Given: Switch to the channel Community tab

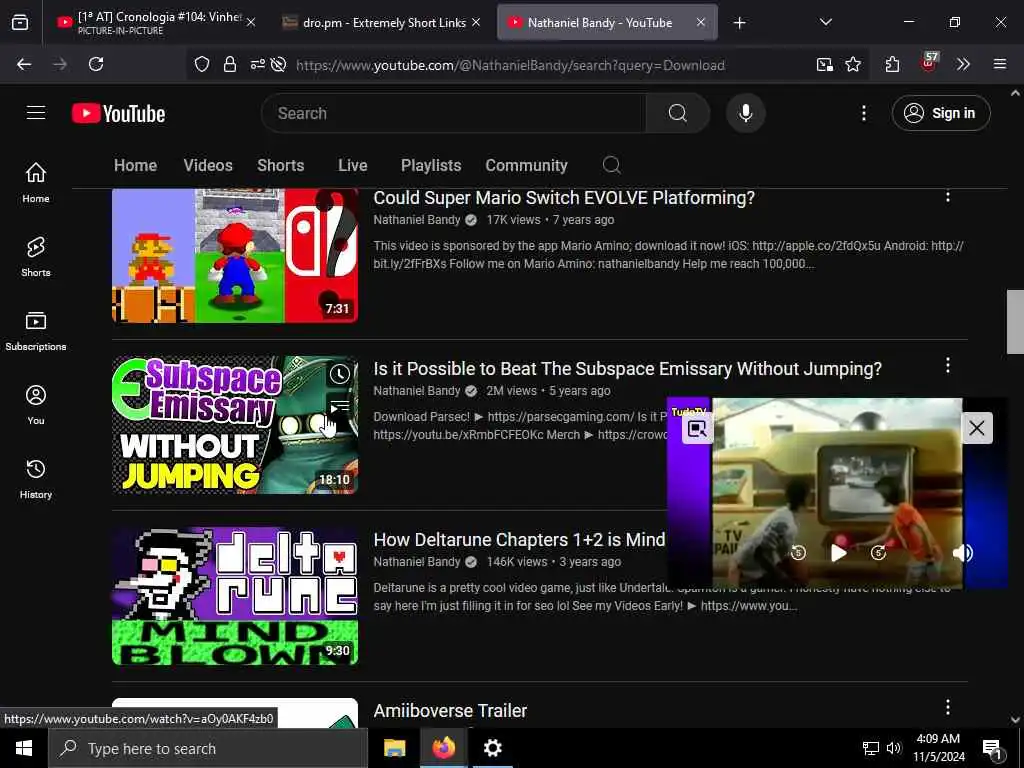Looking at the screenshot, I should [526, 165].
